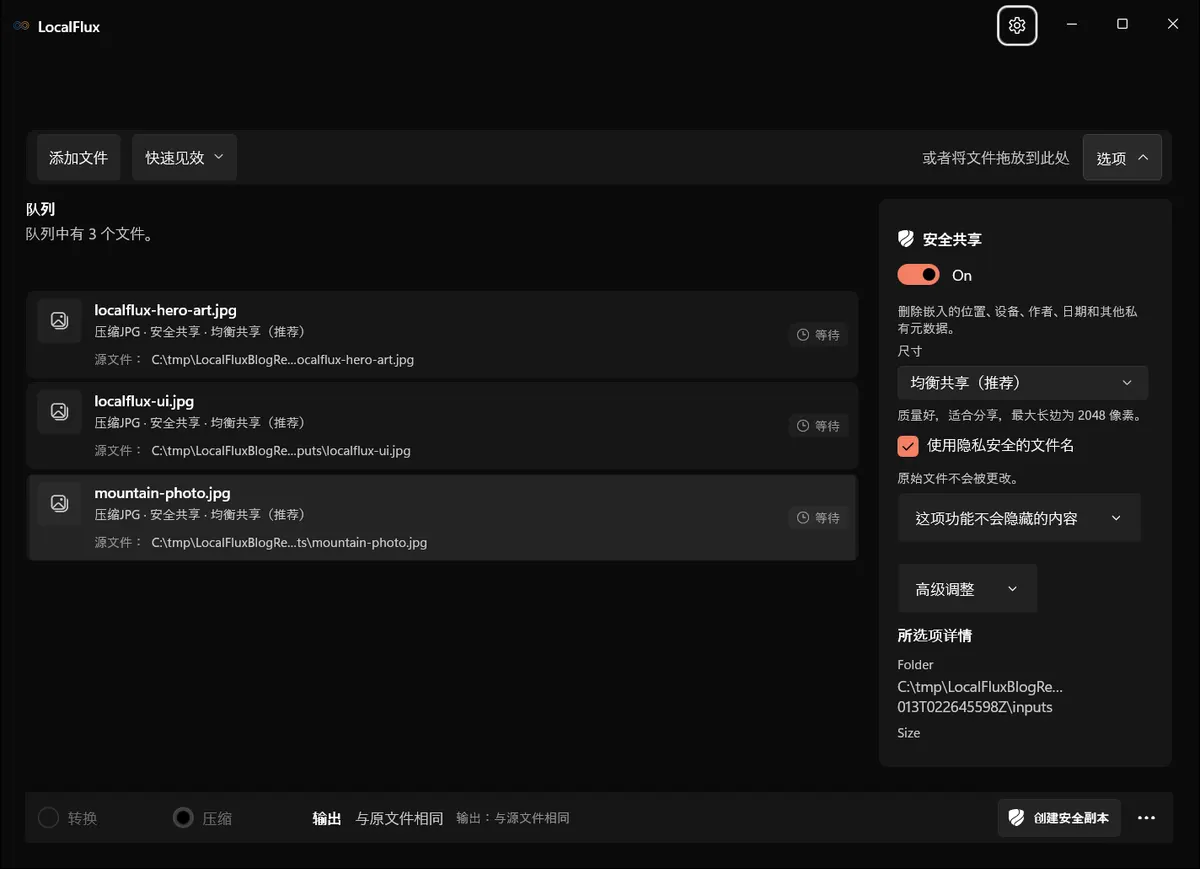Click the shield icon beside 安全共享 heading
Viewport: 1200px width, 869px height.
click(906, 239)
